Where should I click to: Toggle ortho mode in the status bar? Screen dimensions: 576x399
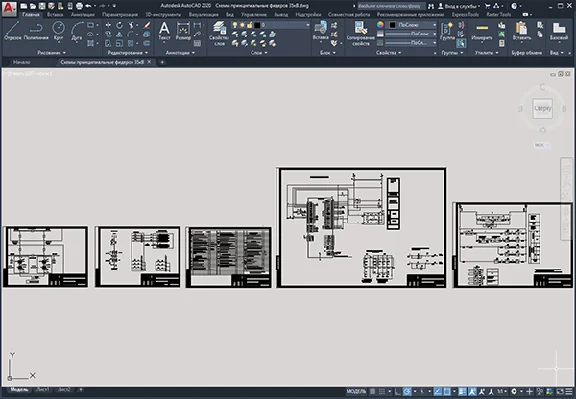(x=398, y=392)
